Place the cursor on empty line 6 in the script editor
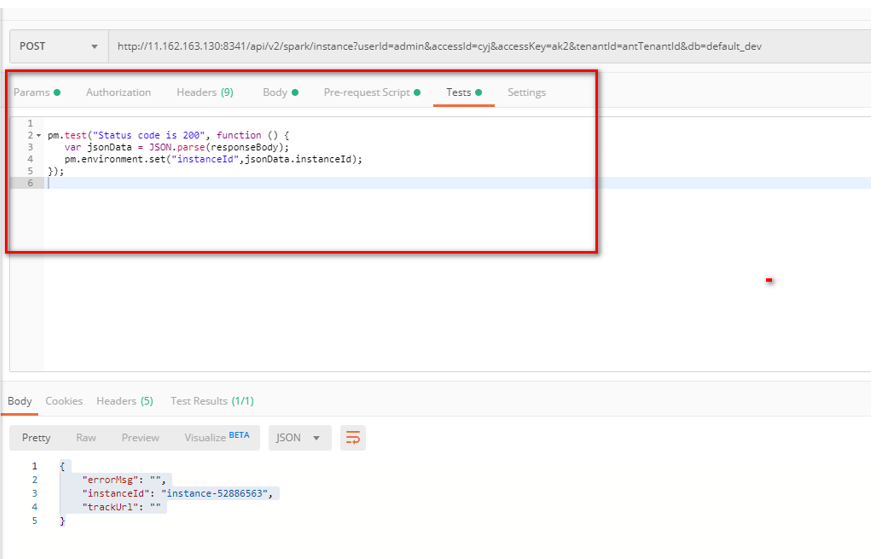The width and height of the screenshot is (887, 559). [x=457, y=183]
